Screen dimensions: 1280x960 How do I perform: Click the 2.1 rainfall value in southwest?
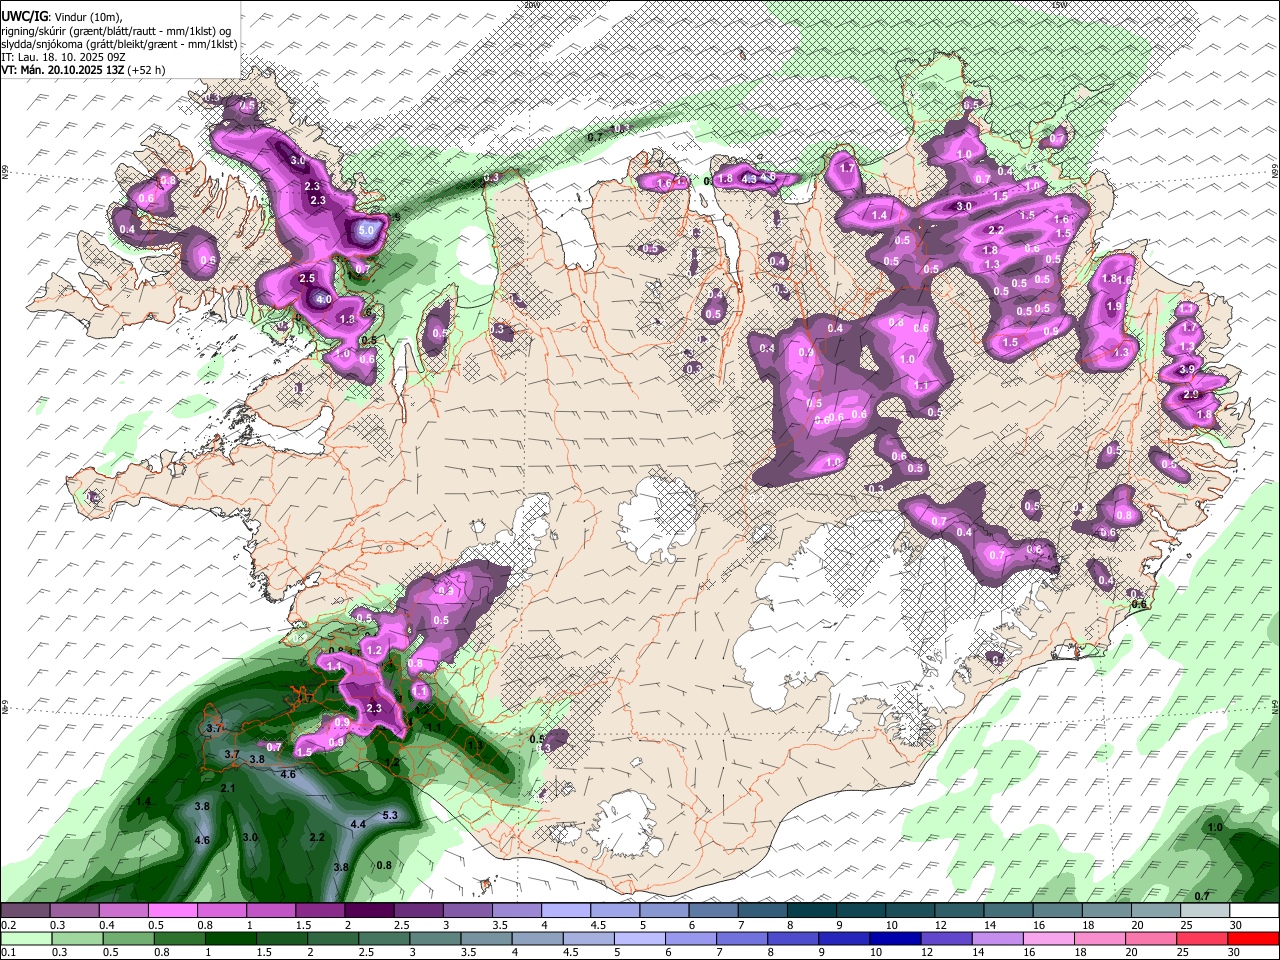(227, 789)
